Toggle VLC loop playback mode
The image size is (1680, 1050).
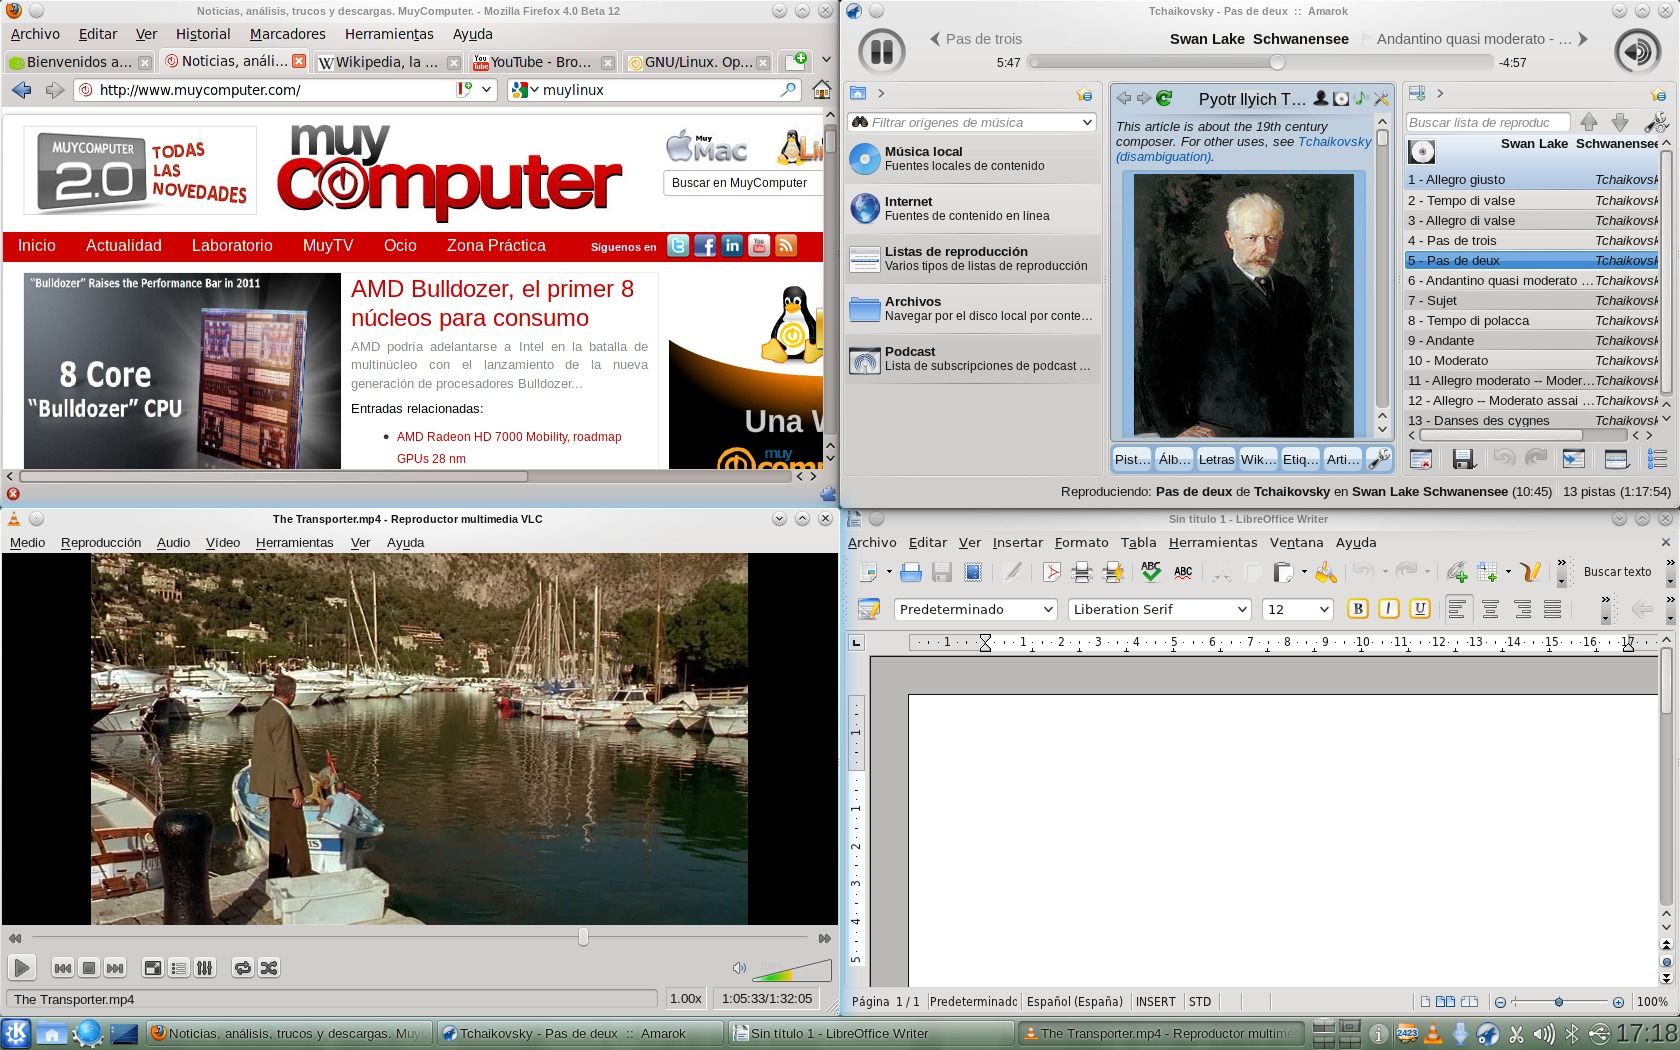pyautogui.click(x=242, y=968)
